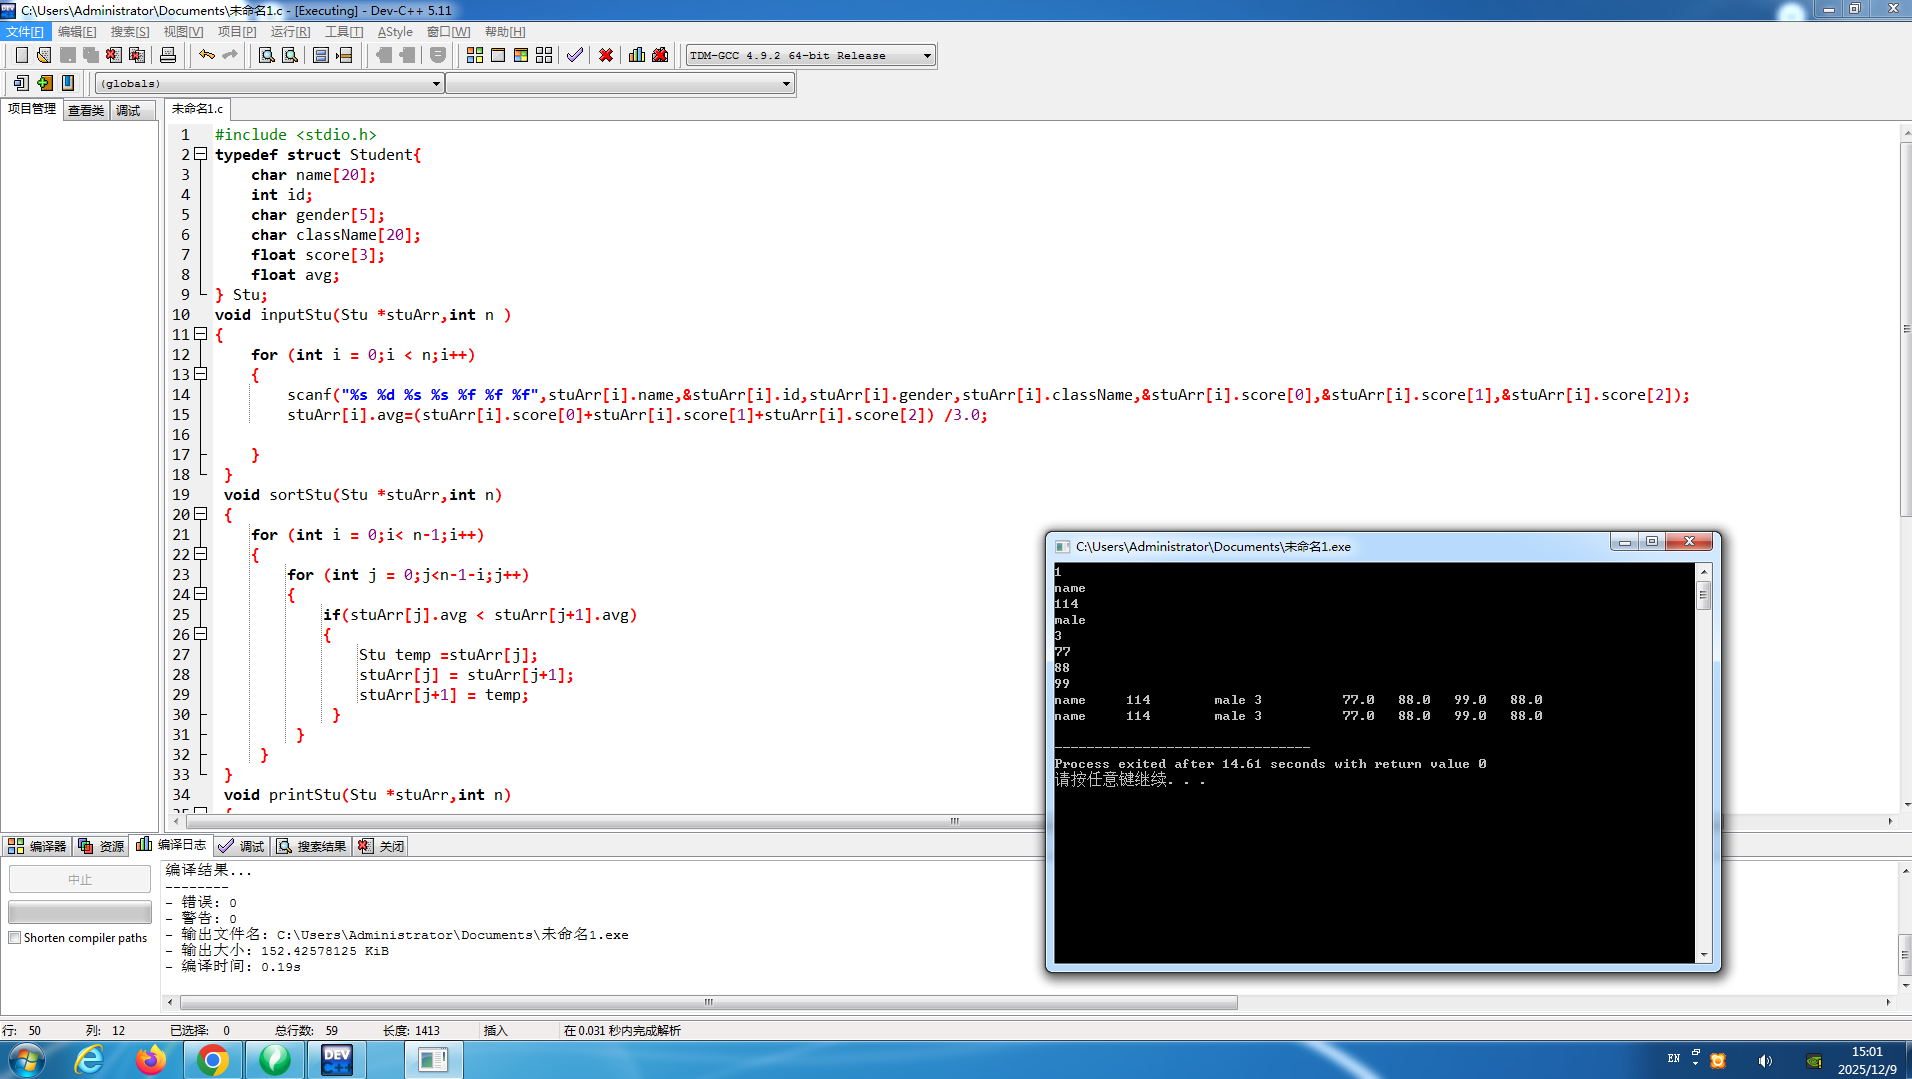This screenshot has height=1079, width=1912.
Task: Click the Compile and Run toolbar icon
Action: [x=521, y=55]
